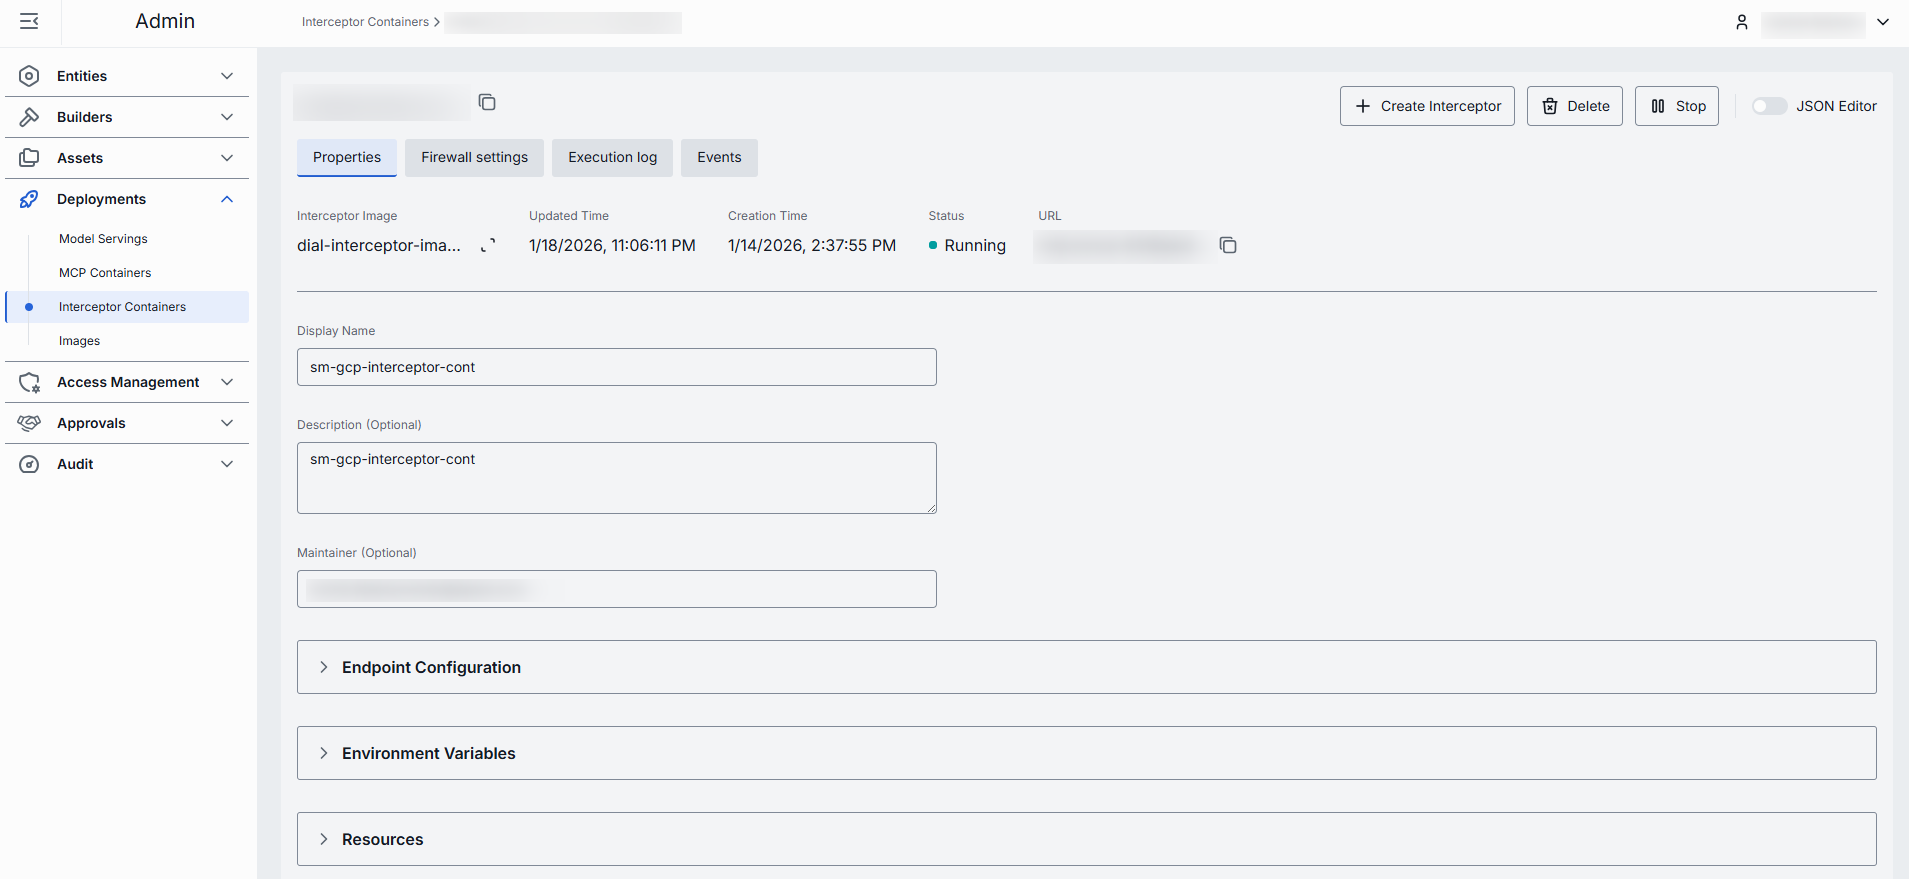Open the user account dropdown
1909x879 pixels.
pyautogui.click(x=1882, y=22)
